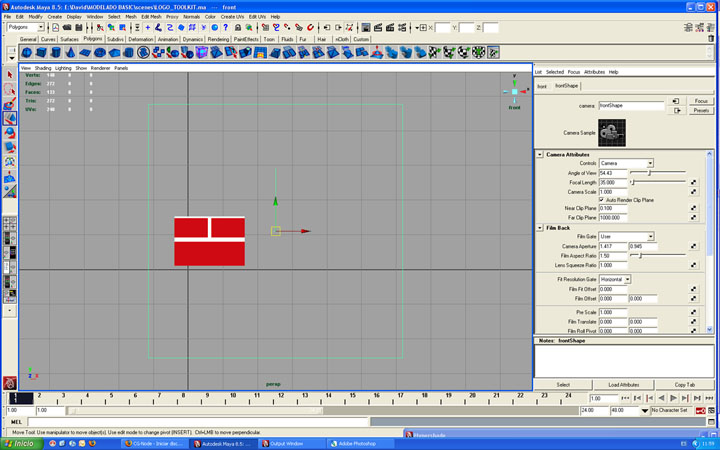This screenshot has height=450, width=720.
Task: Click the save scene icon in the status line
Action: pos(79,28)
